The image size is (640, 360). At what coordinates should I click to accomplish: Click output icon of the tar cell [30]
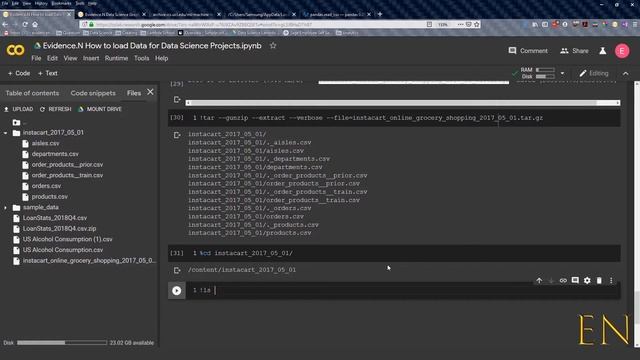(177, 135)
